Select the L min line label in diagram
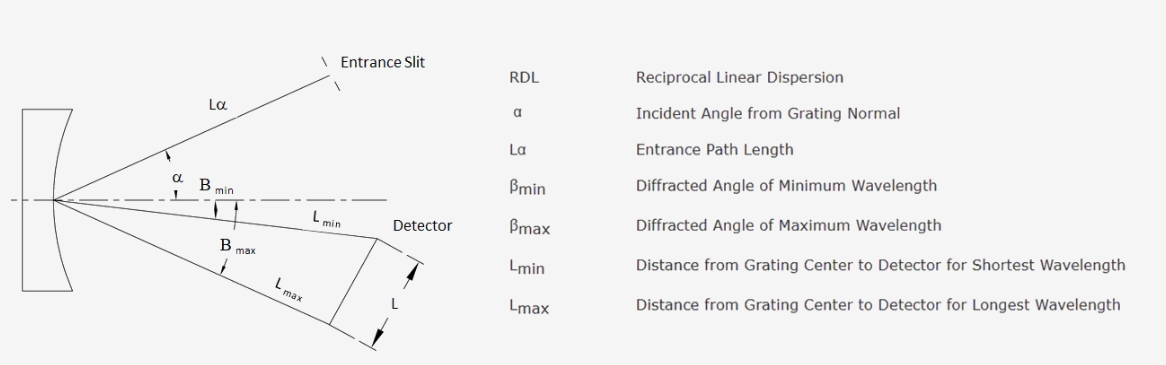1166x365 pixels. 328,219
